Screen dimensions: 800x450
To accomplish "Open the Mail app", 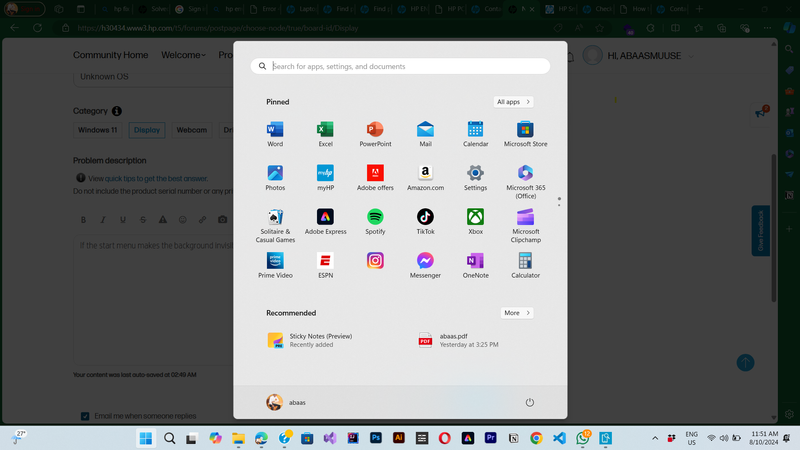I will tap(425, 134).
